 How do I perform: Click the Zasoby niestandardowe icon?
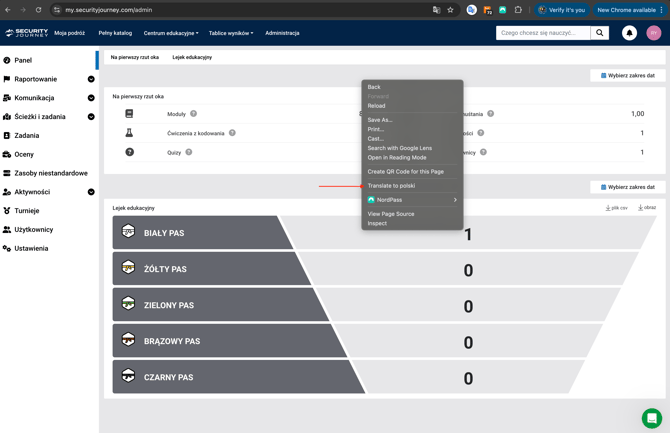click(6, 173)
